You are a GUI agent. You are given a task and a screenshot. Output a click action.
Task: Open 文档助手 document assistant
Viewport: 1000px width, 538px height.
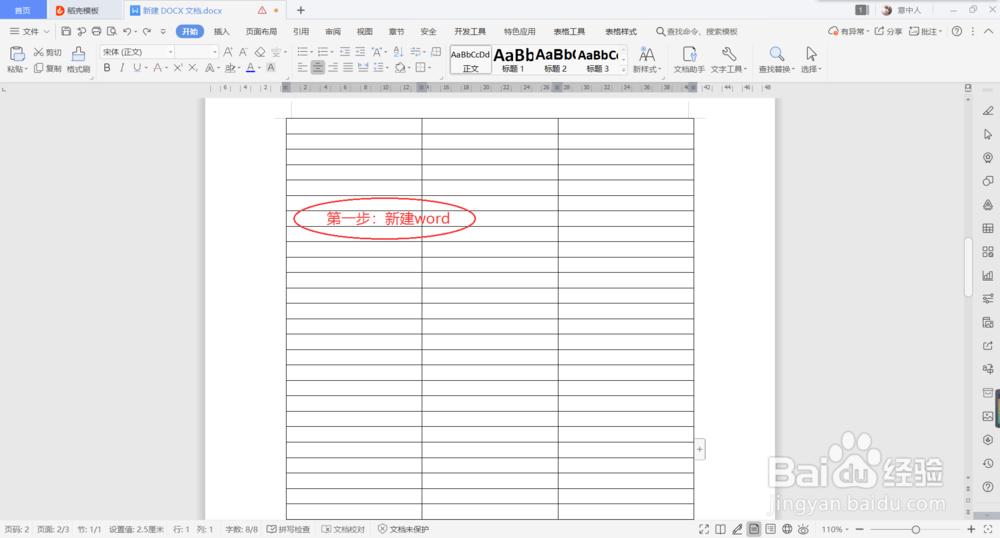click(689, 60)
